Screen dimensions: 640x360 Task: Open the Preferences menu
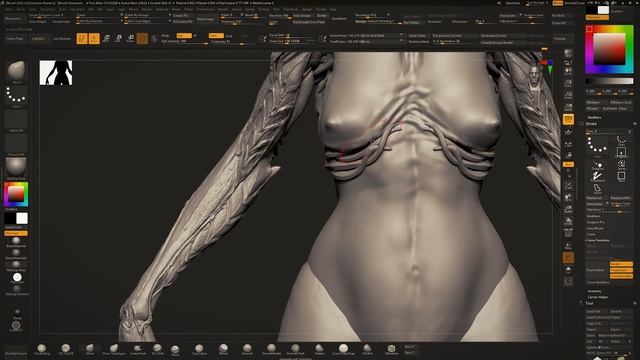205,9
